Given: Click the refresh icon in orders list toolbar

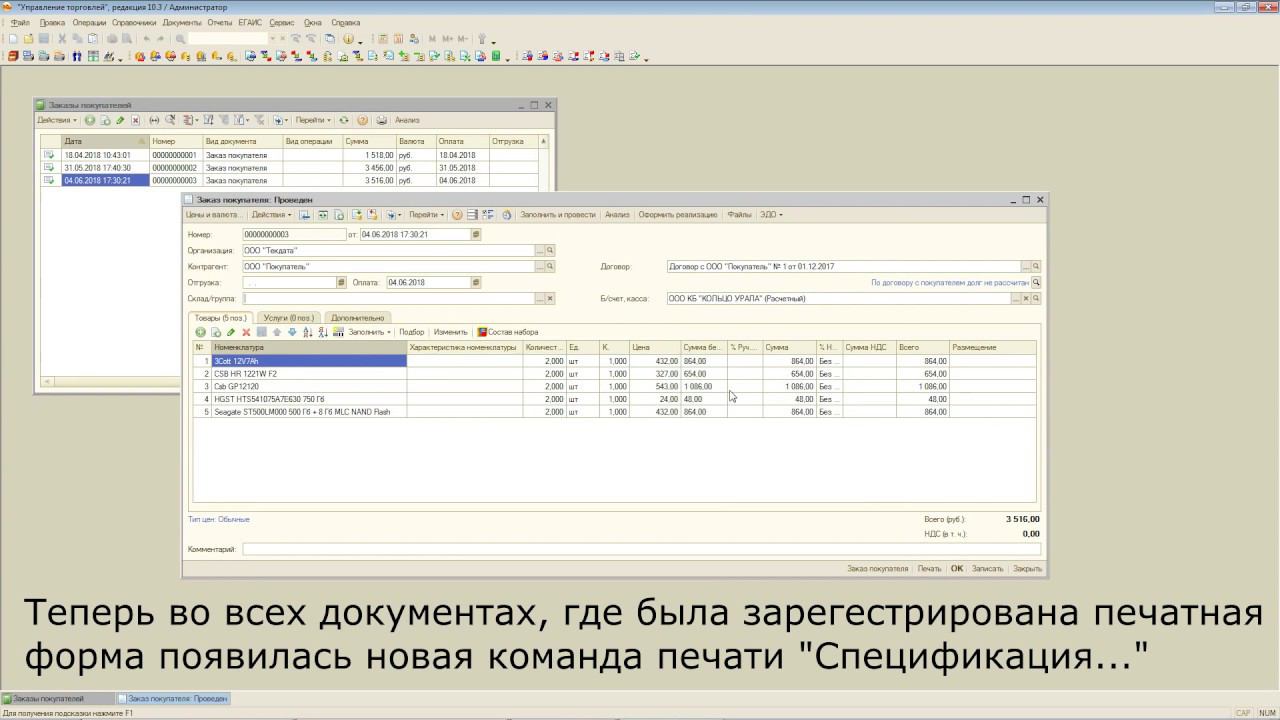Looking at the screenshot, I should (x=344, y=120).
